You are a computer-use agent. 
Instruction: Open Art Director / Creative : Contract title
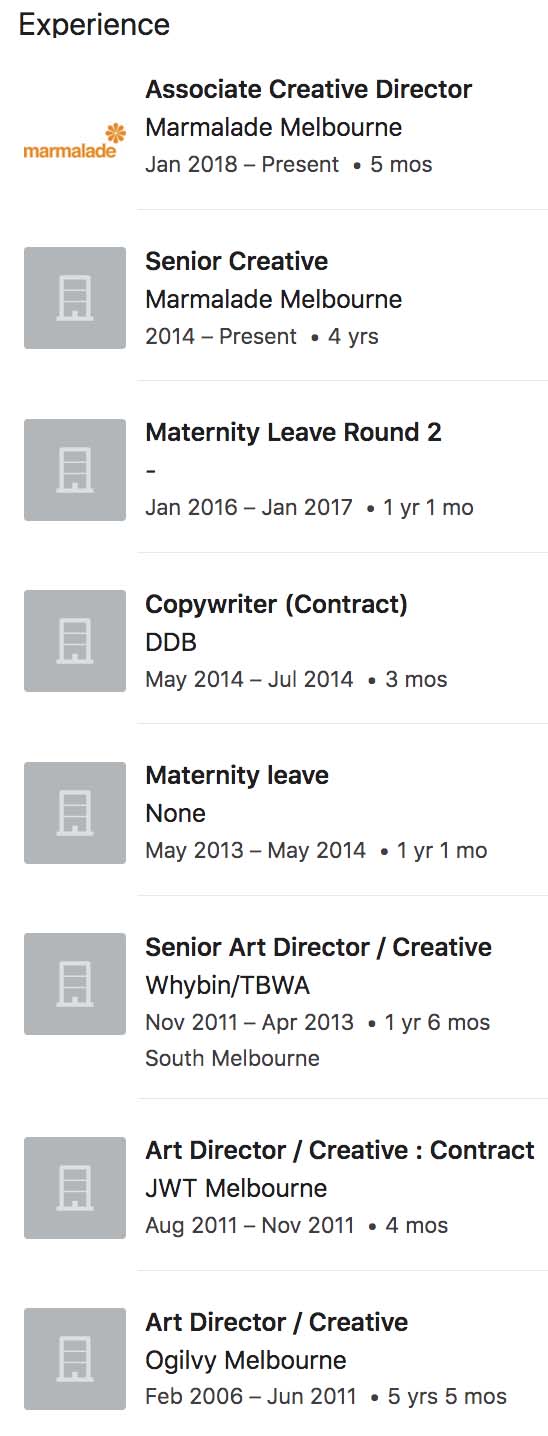(x=340, y=1150)
